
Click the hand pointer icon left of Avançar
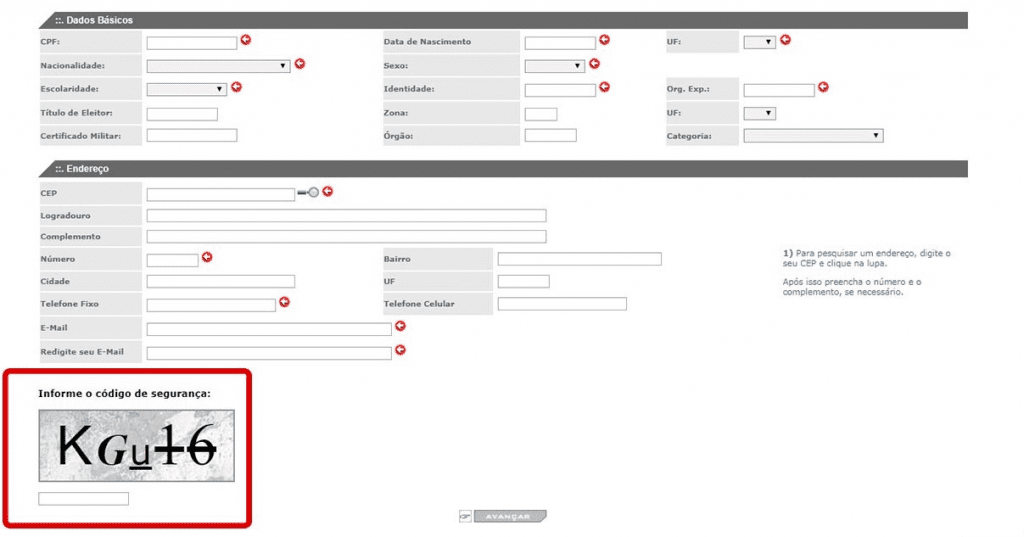pos(465,516)
